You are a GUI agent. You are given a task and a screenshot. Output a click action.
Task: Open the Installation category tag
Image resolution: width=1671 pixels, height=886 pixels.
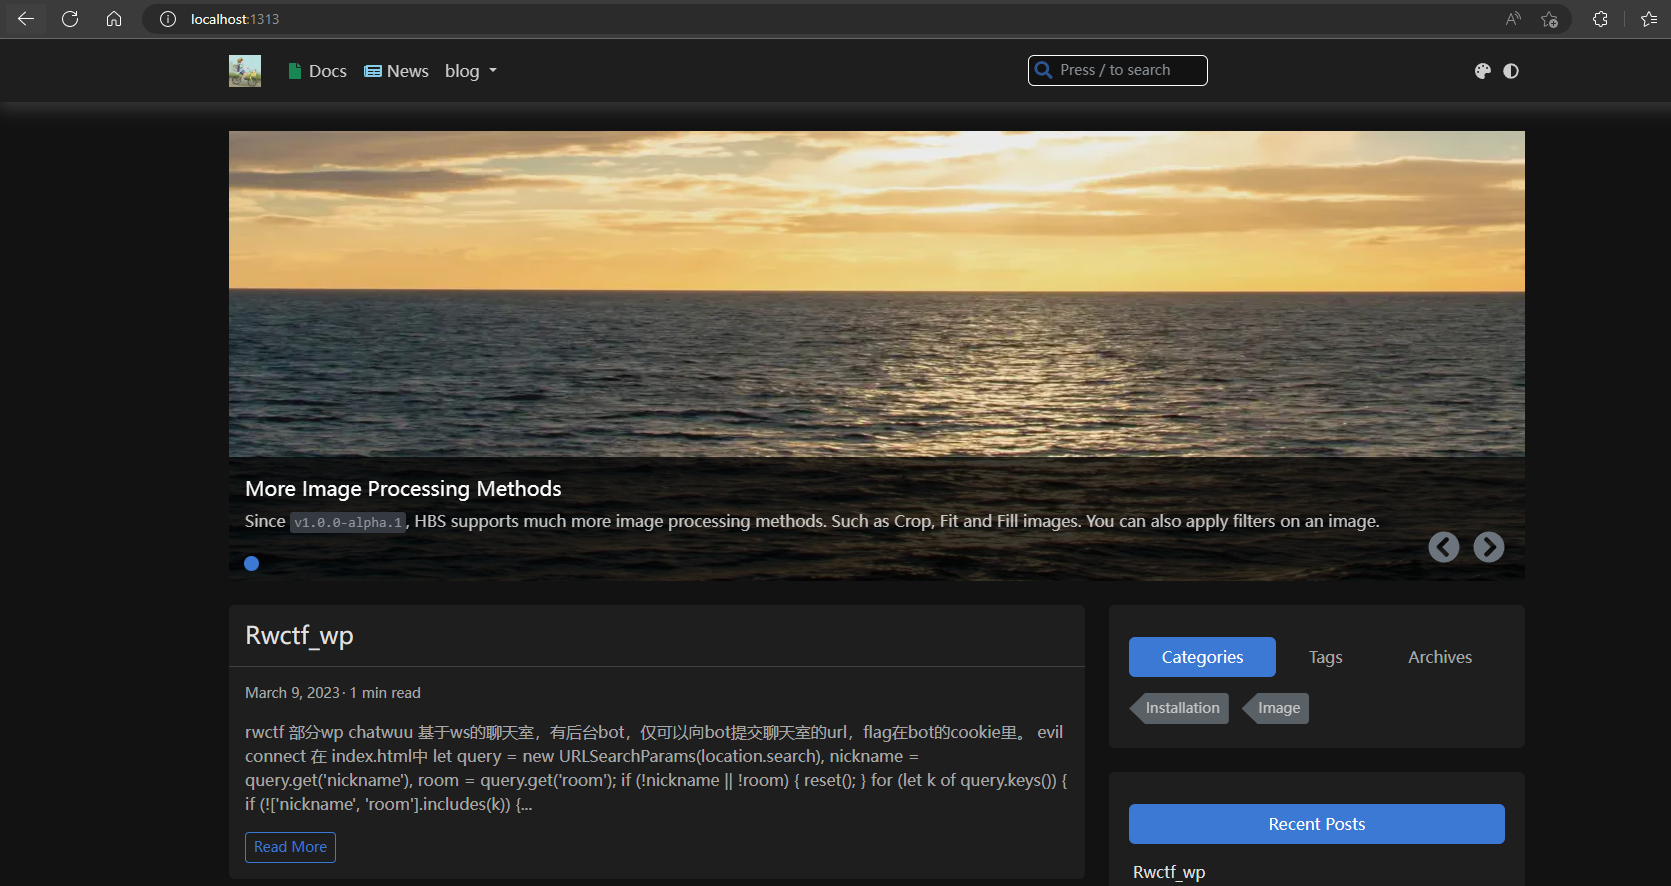tap(1181, 708)
